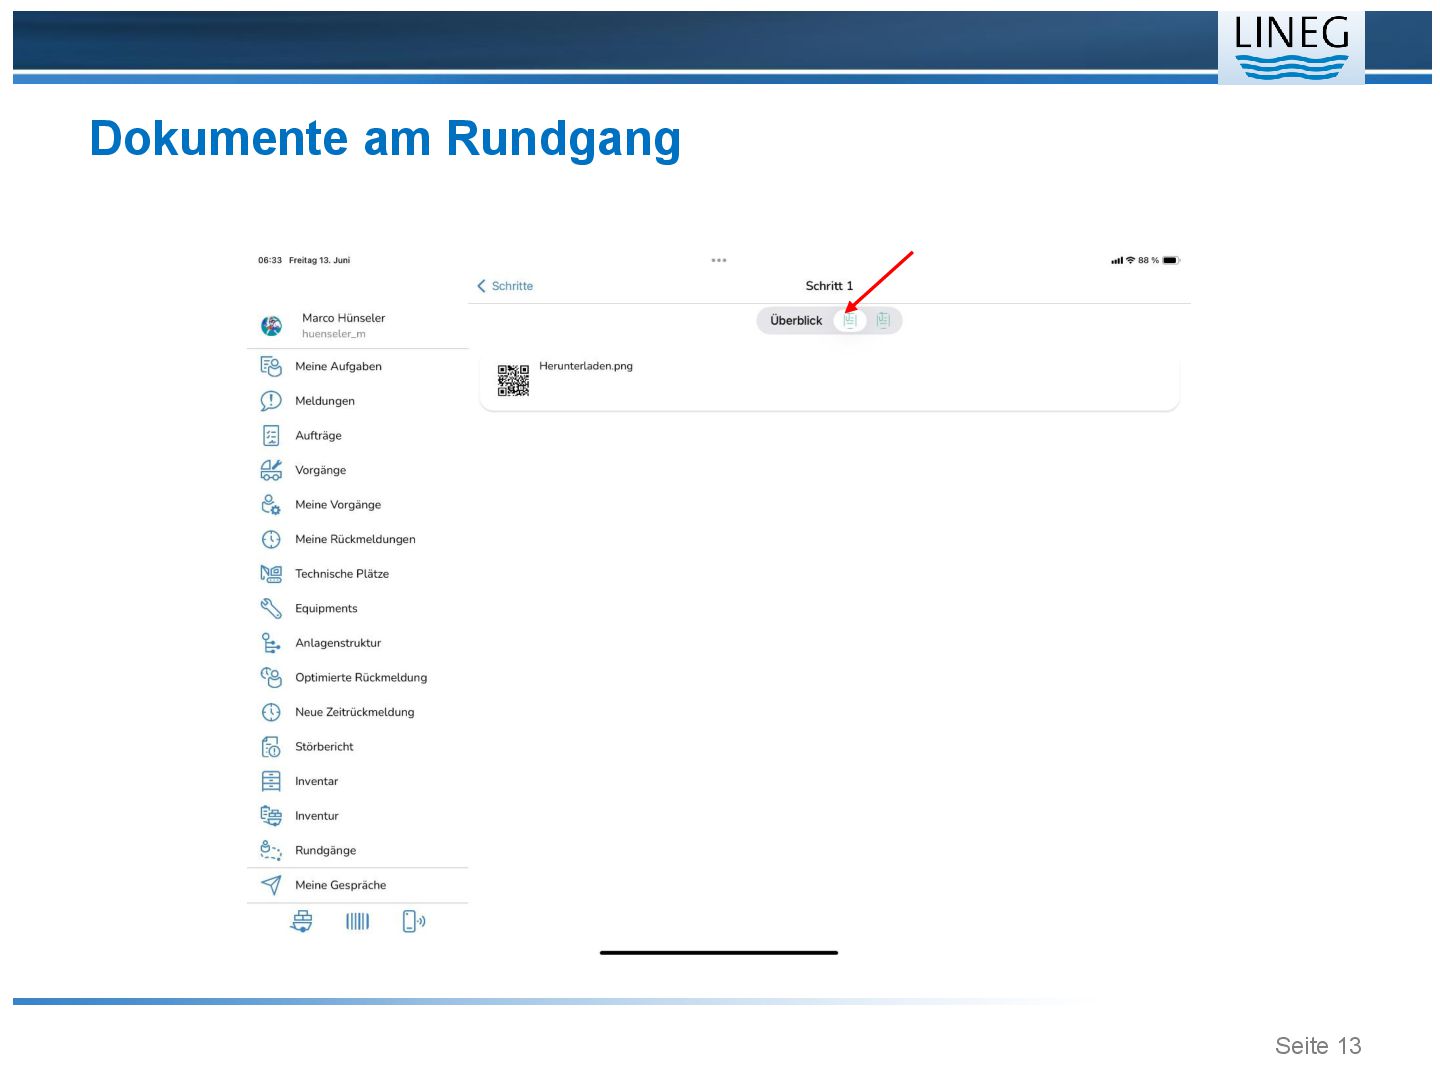Viewport: 1440px width, 1080px height.
Task: Click the 'Seite 13' page number
Action: (x=1318, y=1046)
